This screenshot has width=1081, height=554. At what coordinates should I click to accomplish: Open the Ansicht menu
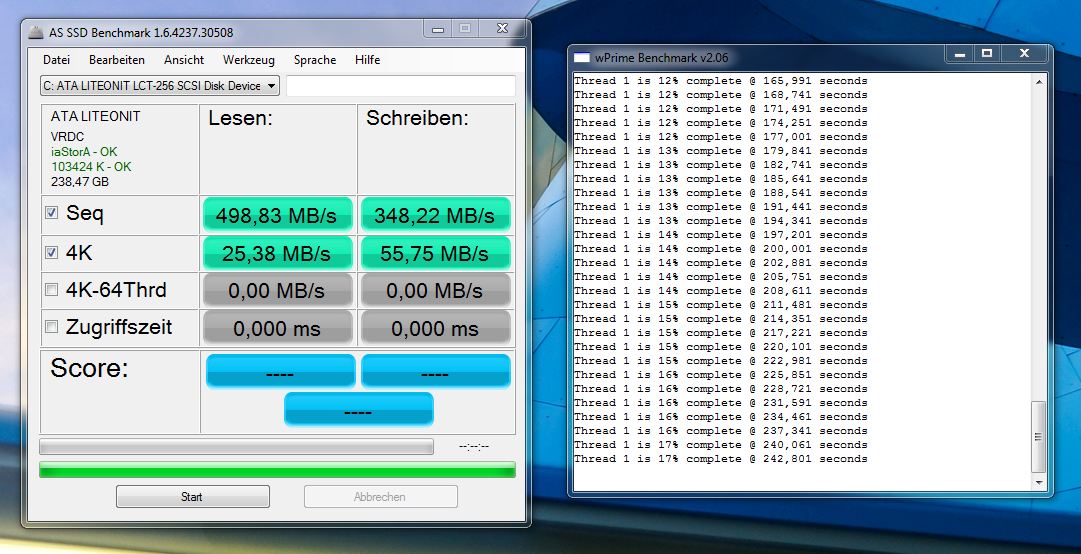click(184, 60)
